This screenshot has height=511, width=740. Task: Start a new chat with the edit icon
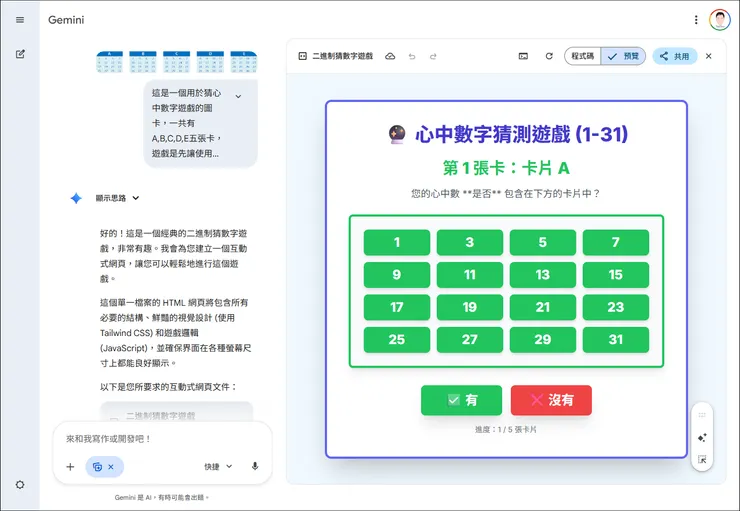tap(20, 54)
